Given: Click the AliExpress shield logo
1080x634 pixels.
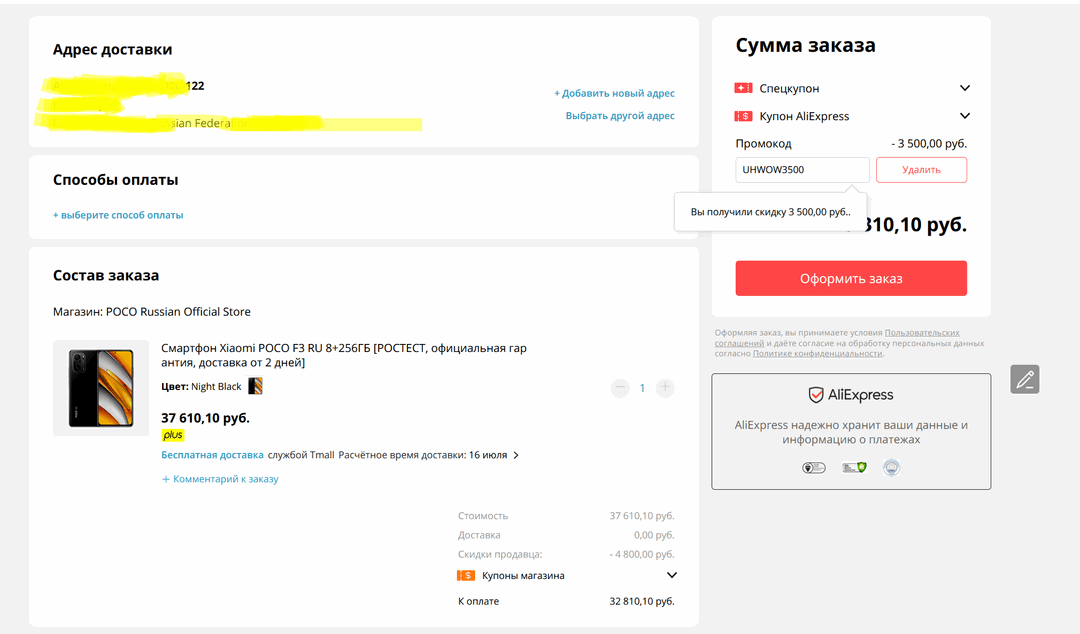Looking at the screenshot, I should [x=816, y=395].
